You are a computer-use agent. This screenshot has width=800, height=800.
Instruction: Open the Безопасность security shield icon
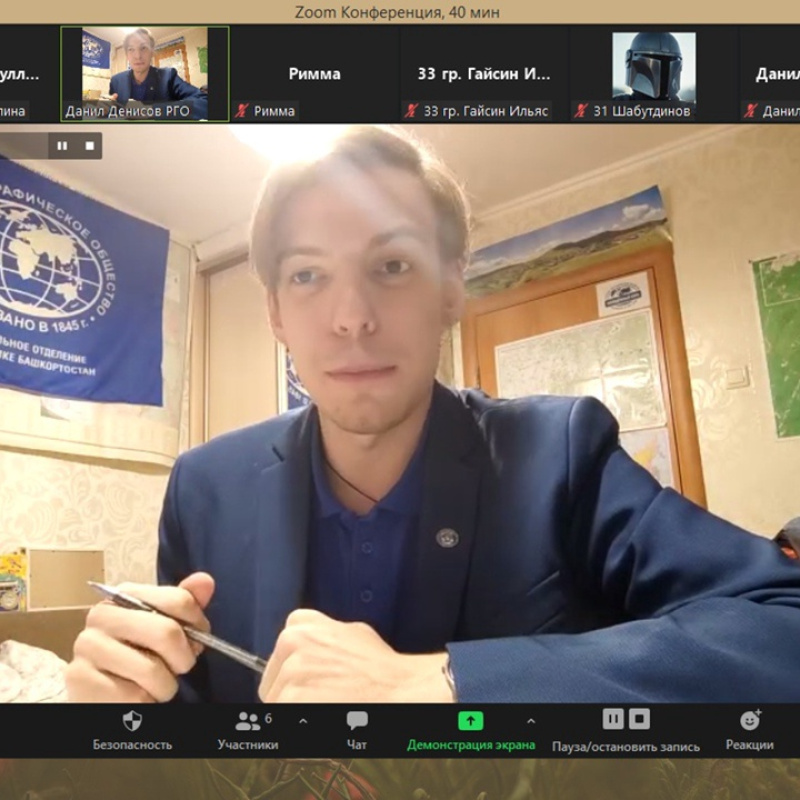click(132, 721)
